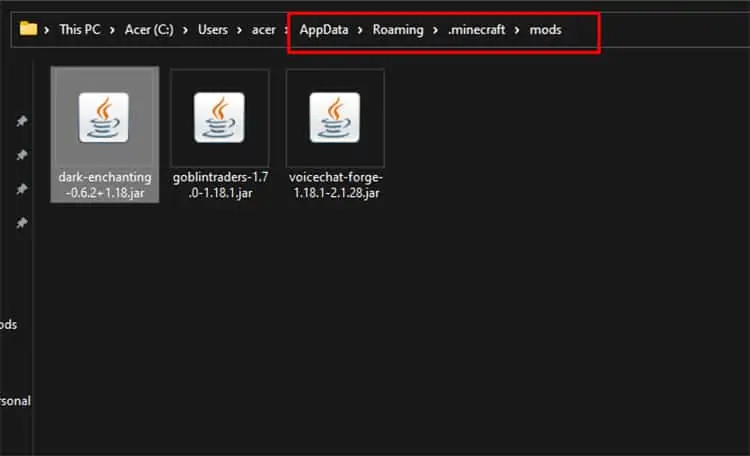The width and height of the screenshot is (750, 456).
Task: Click the third pin icon in sidebar
Action: (22, 189)
